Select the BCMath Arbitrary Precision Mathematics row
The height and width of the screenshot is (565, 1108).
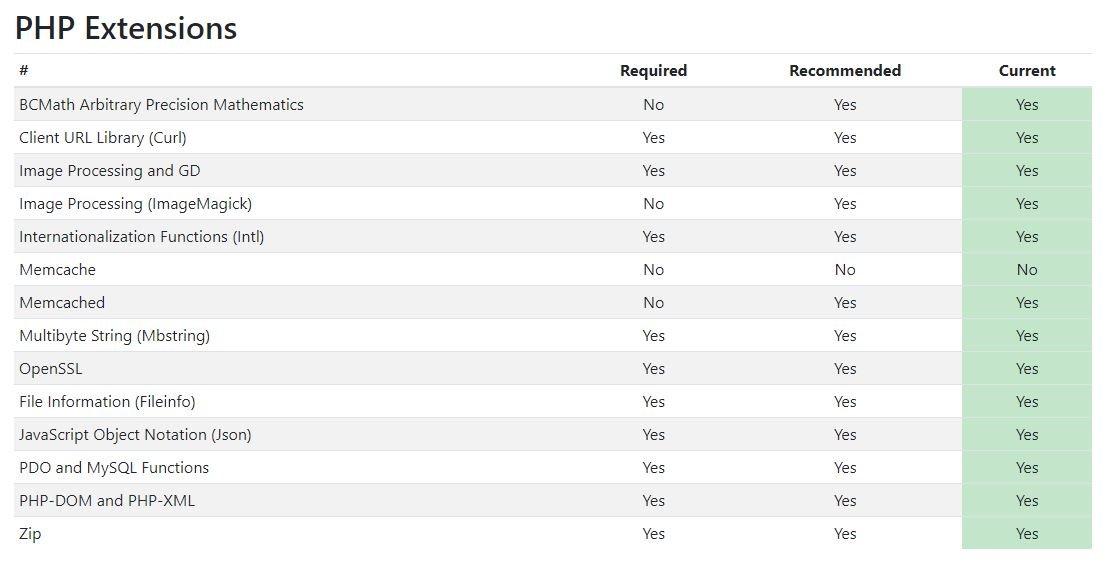(x=161, y=104)
